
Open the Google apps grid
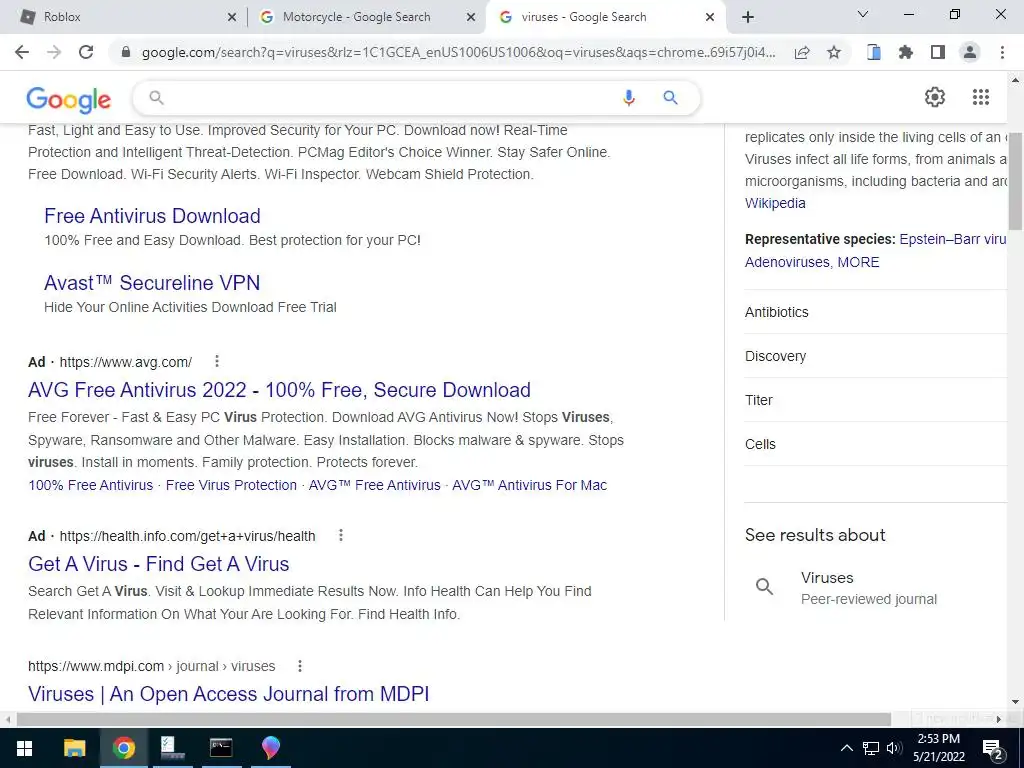click(x=980, y=97)
